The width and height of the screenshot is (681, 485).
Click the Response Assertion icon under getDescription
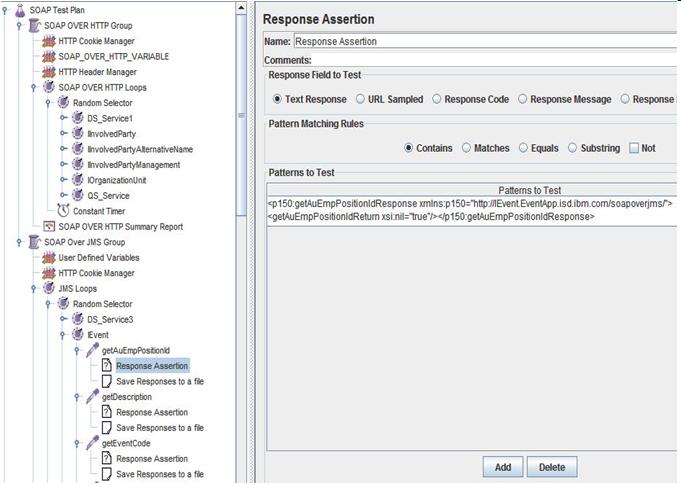[107, 412]
